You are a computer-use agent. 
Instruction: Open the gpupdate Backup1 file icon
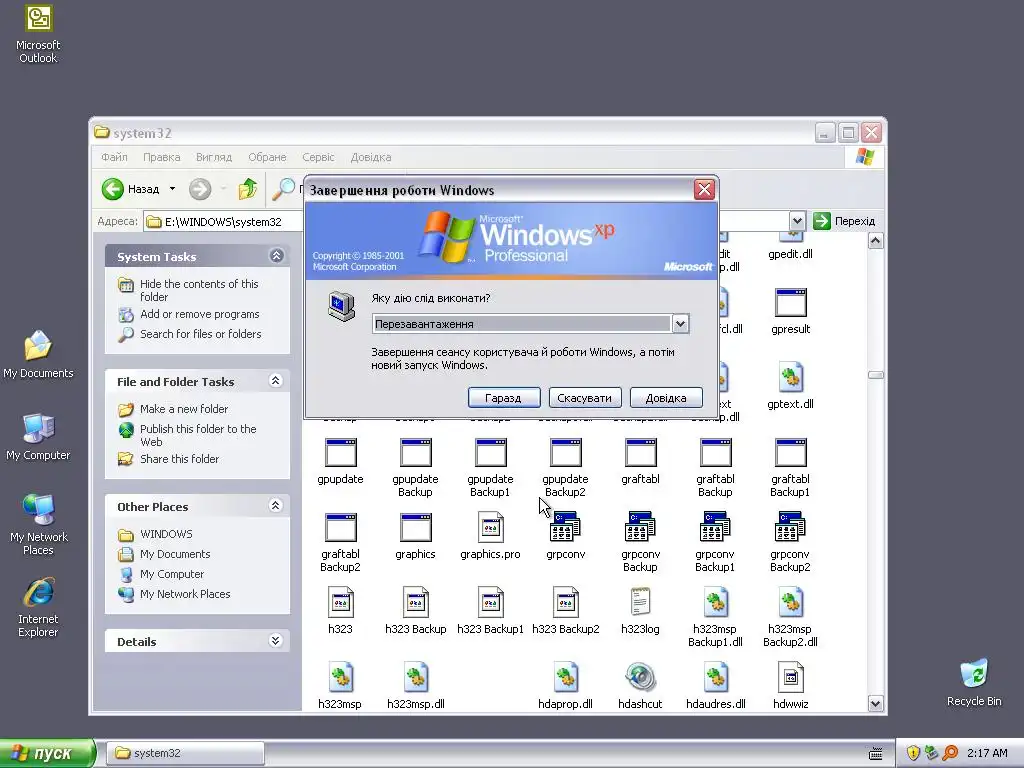click(x=490, y=453)
